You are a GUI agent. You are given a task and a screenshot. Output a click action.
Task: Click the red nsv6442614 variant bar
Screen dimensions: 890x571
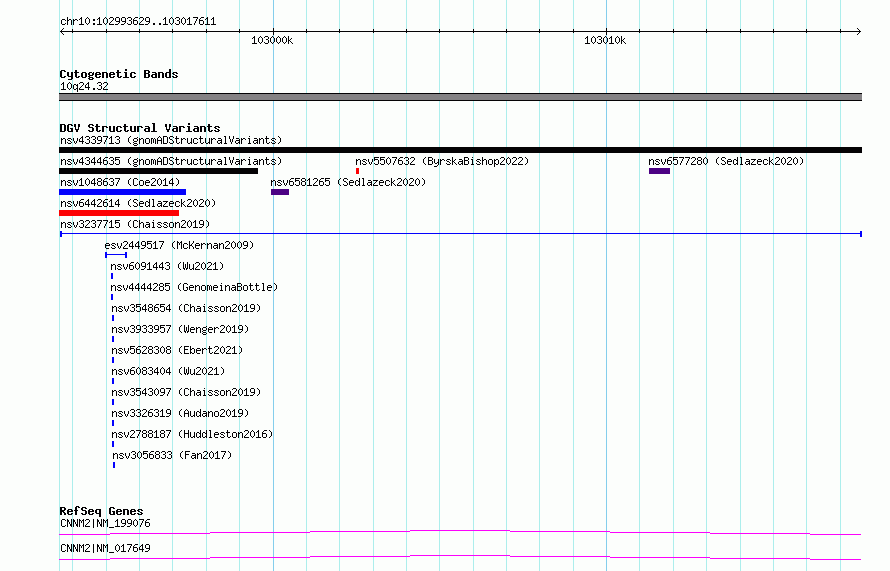pos(119,213)
